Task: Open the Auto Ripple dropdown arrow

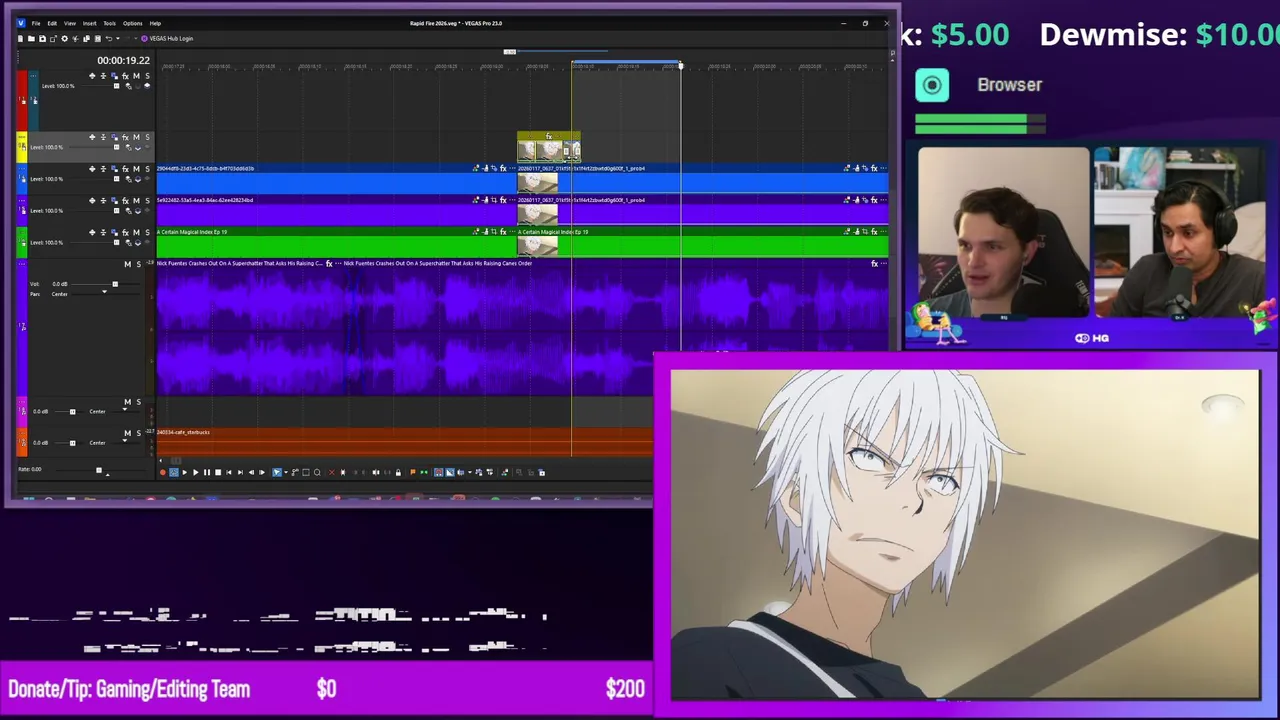Action: coord(469,472)
